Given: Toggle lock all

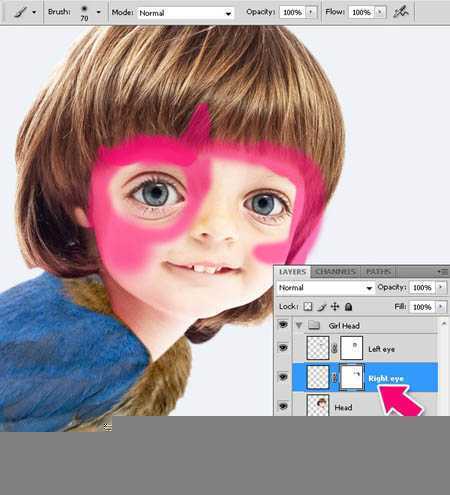Looking at the screenshot, I should pyautogui.click(x=348, y=307).
